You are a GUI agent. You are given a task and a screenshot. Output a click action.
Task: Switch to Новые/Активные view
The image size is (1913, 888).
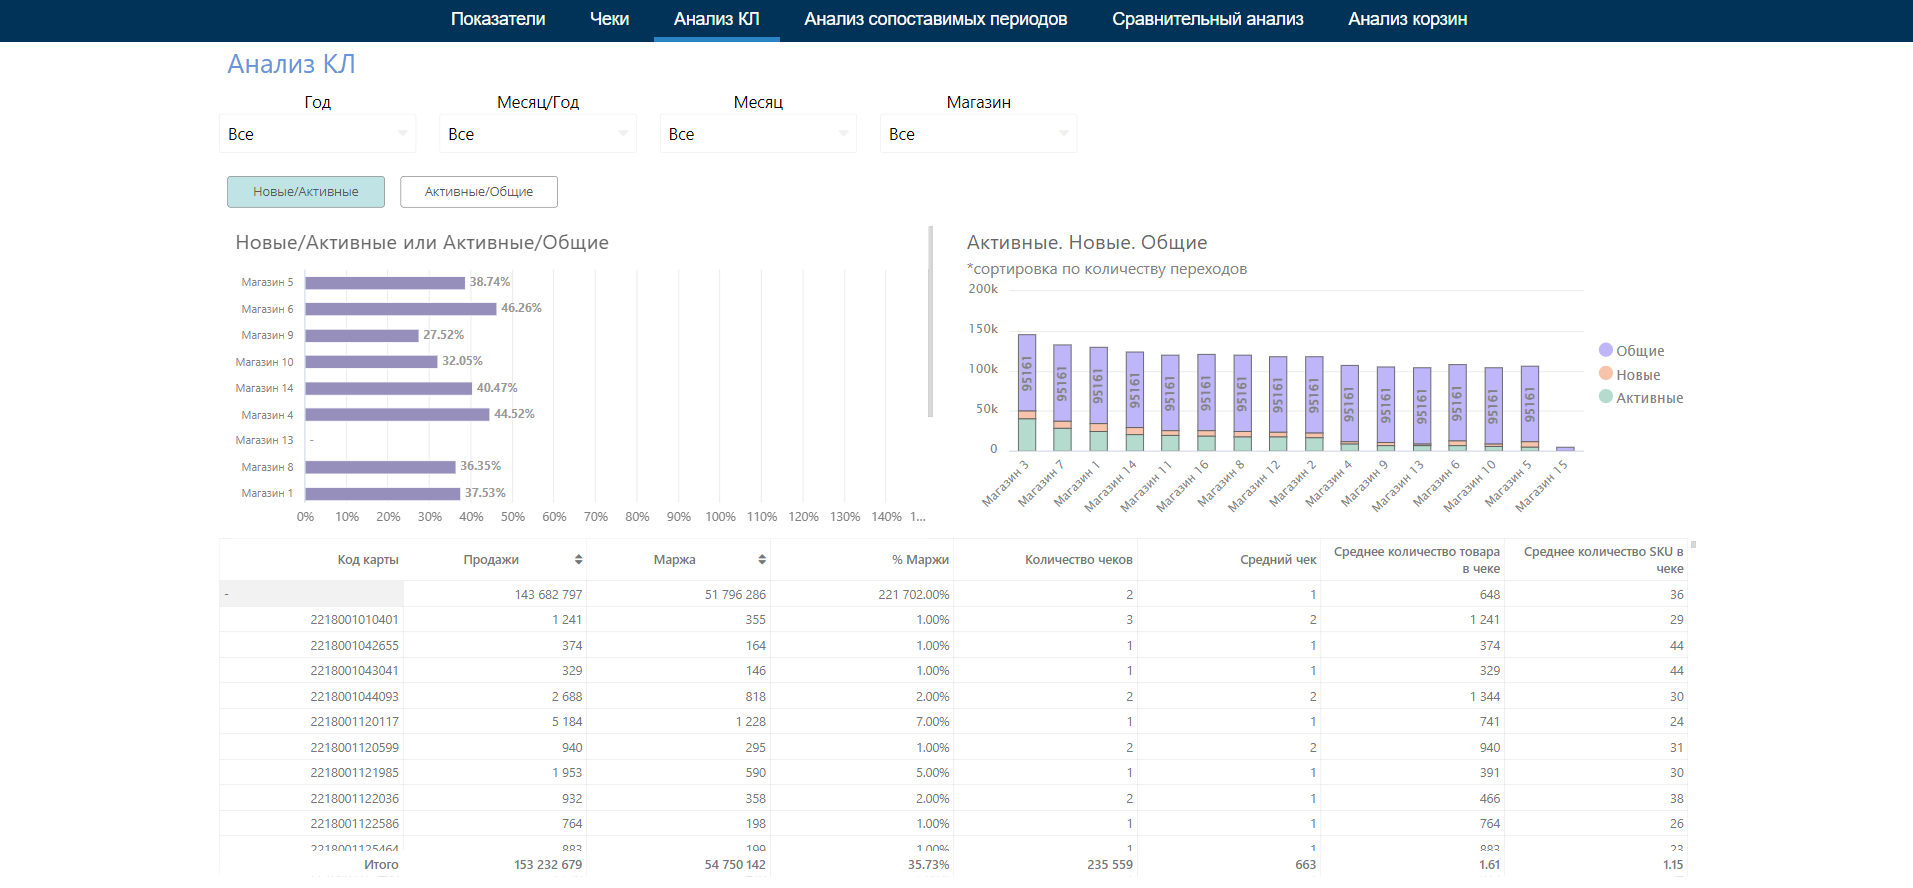(x=306, y=192)
